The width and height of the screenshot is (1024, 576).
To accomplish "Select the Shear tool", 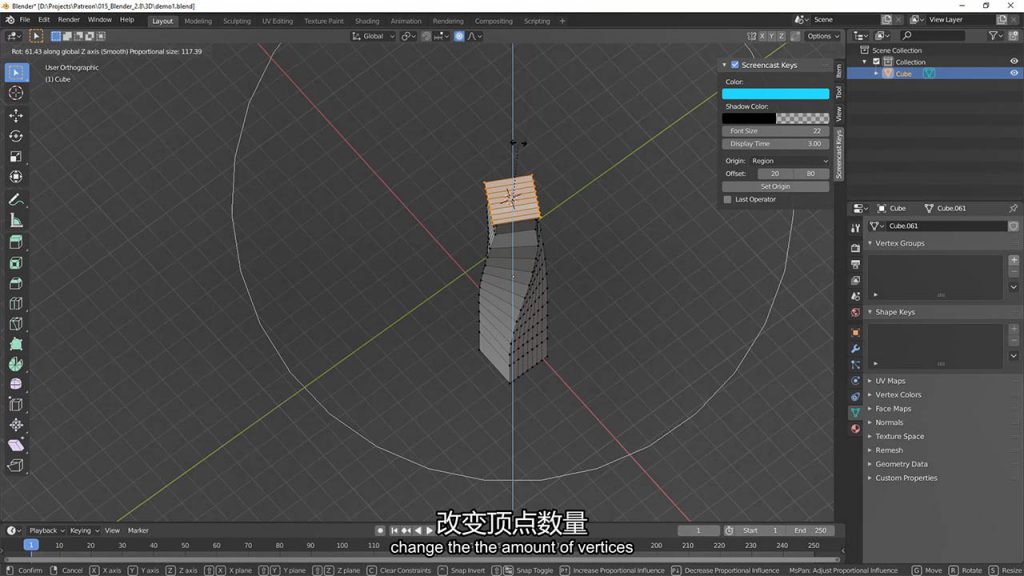I will tap(16, 445).
